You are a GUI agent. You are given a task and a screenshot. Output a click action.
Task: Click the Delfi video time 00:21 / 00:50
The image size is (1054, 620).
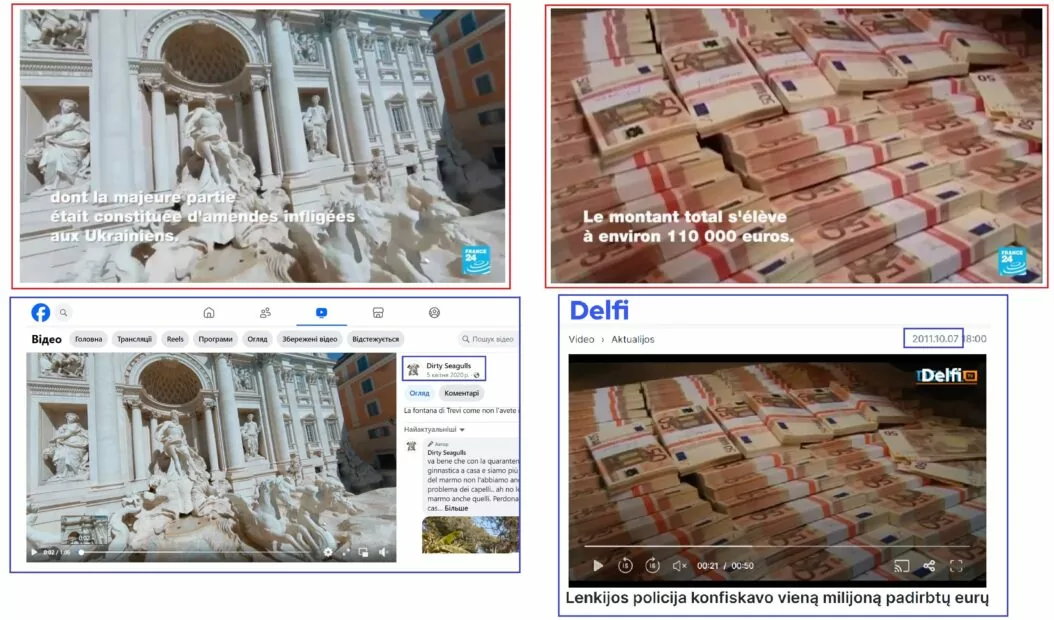click(x=725, y=566)
